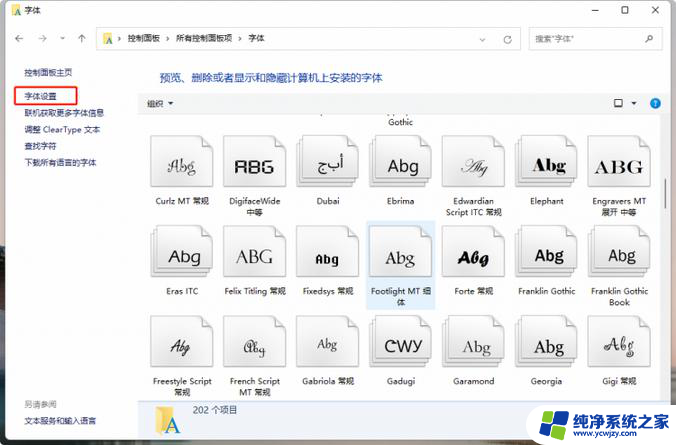Select the Garamond font family icon
676x445 pixels.
[473, 342]
